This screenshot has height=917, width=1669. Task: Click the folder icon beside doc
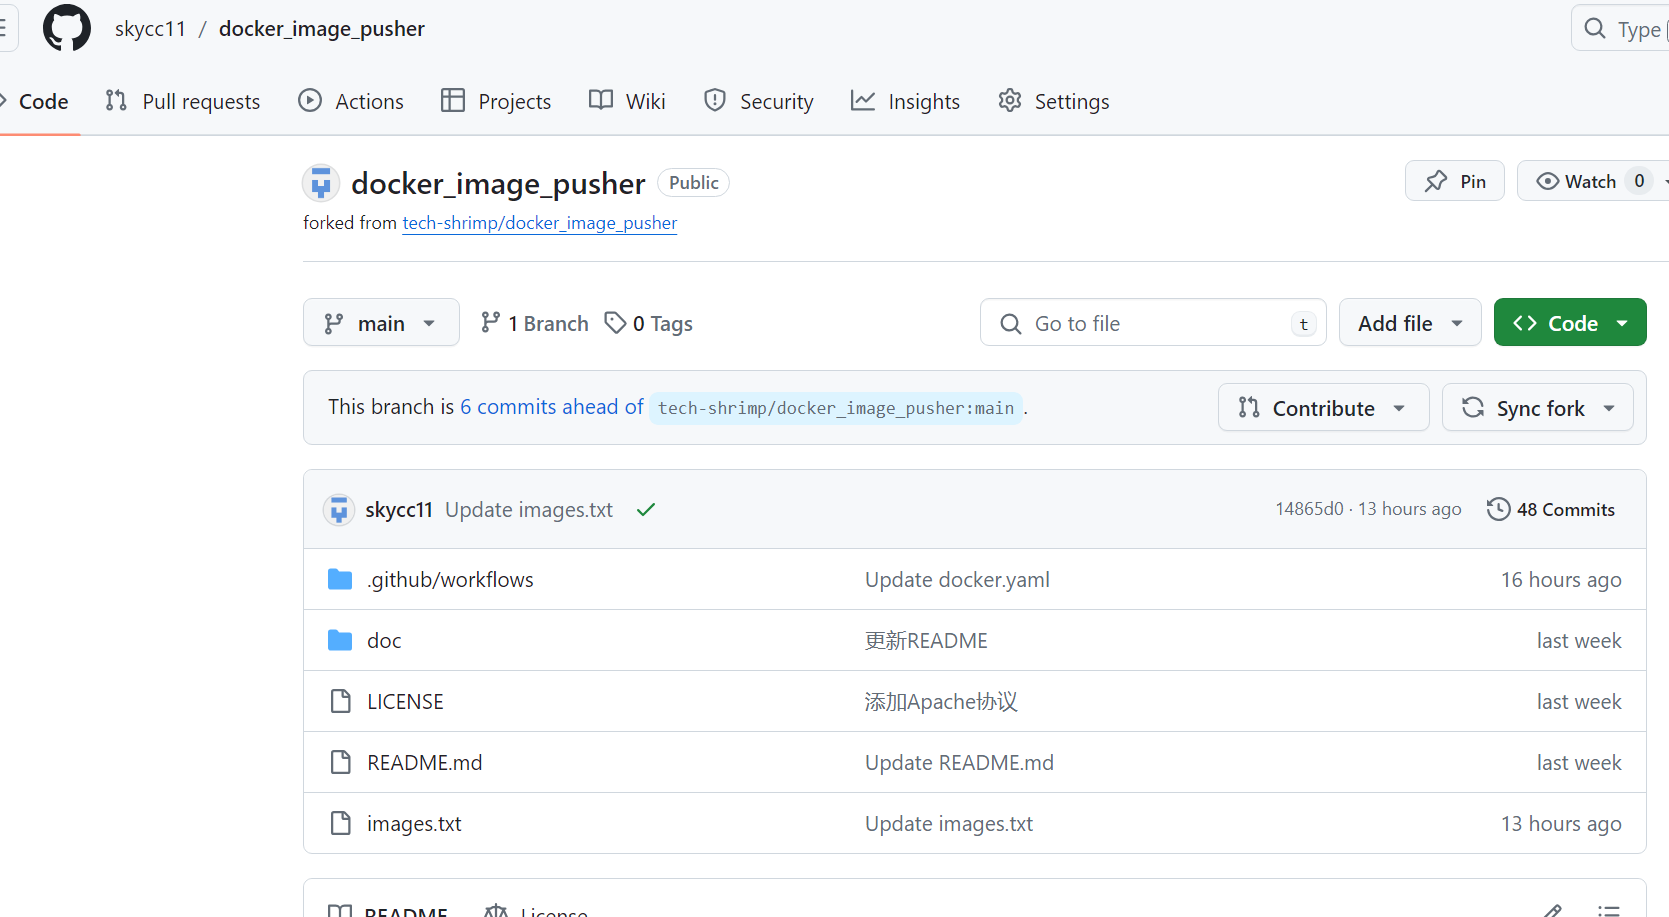[340, 640]
